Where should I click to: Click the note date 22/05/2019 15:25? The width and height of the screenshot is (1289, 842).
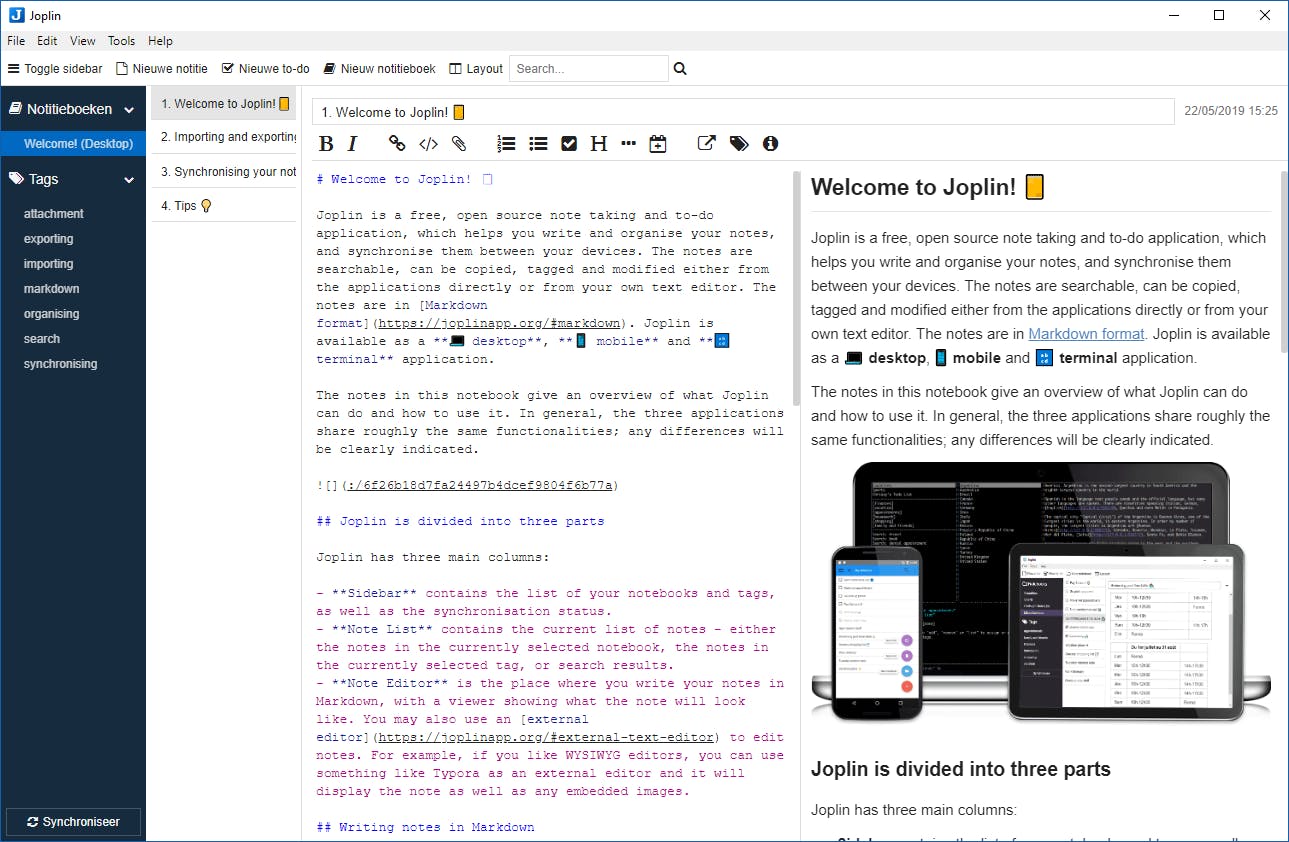tap(1231, 111)
